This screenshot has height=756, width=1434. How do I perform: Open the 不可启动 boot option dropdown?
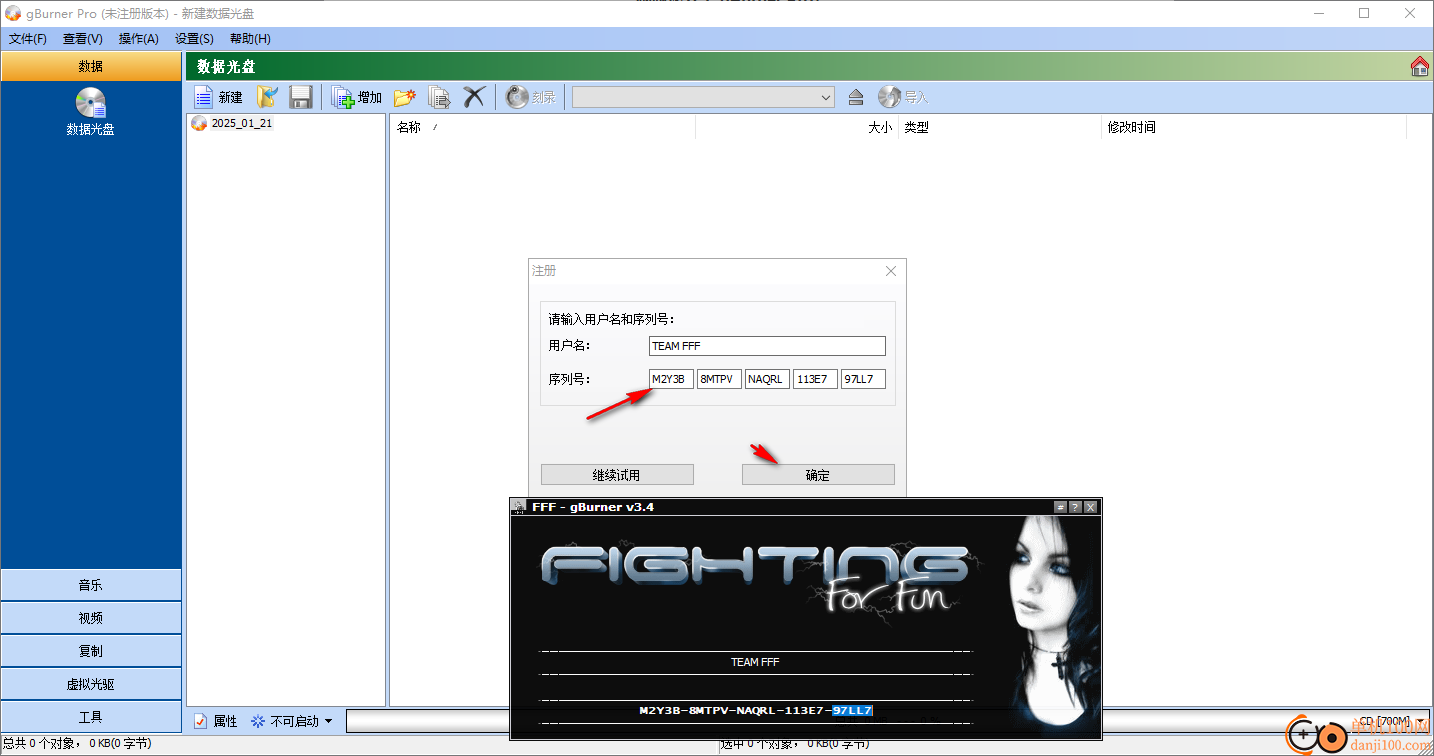(x=292, y=721)
